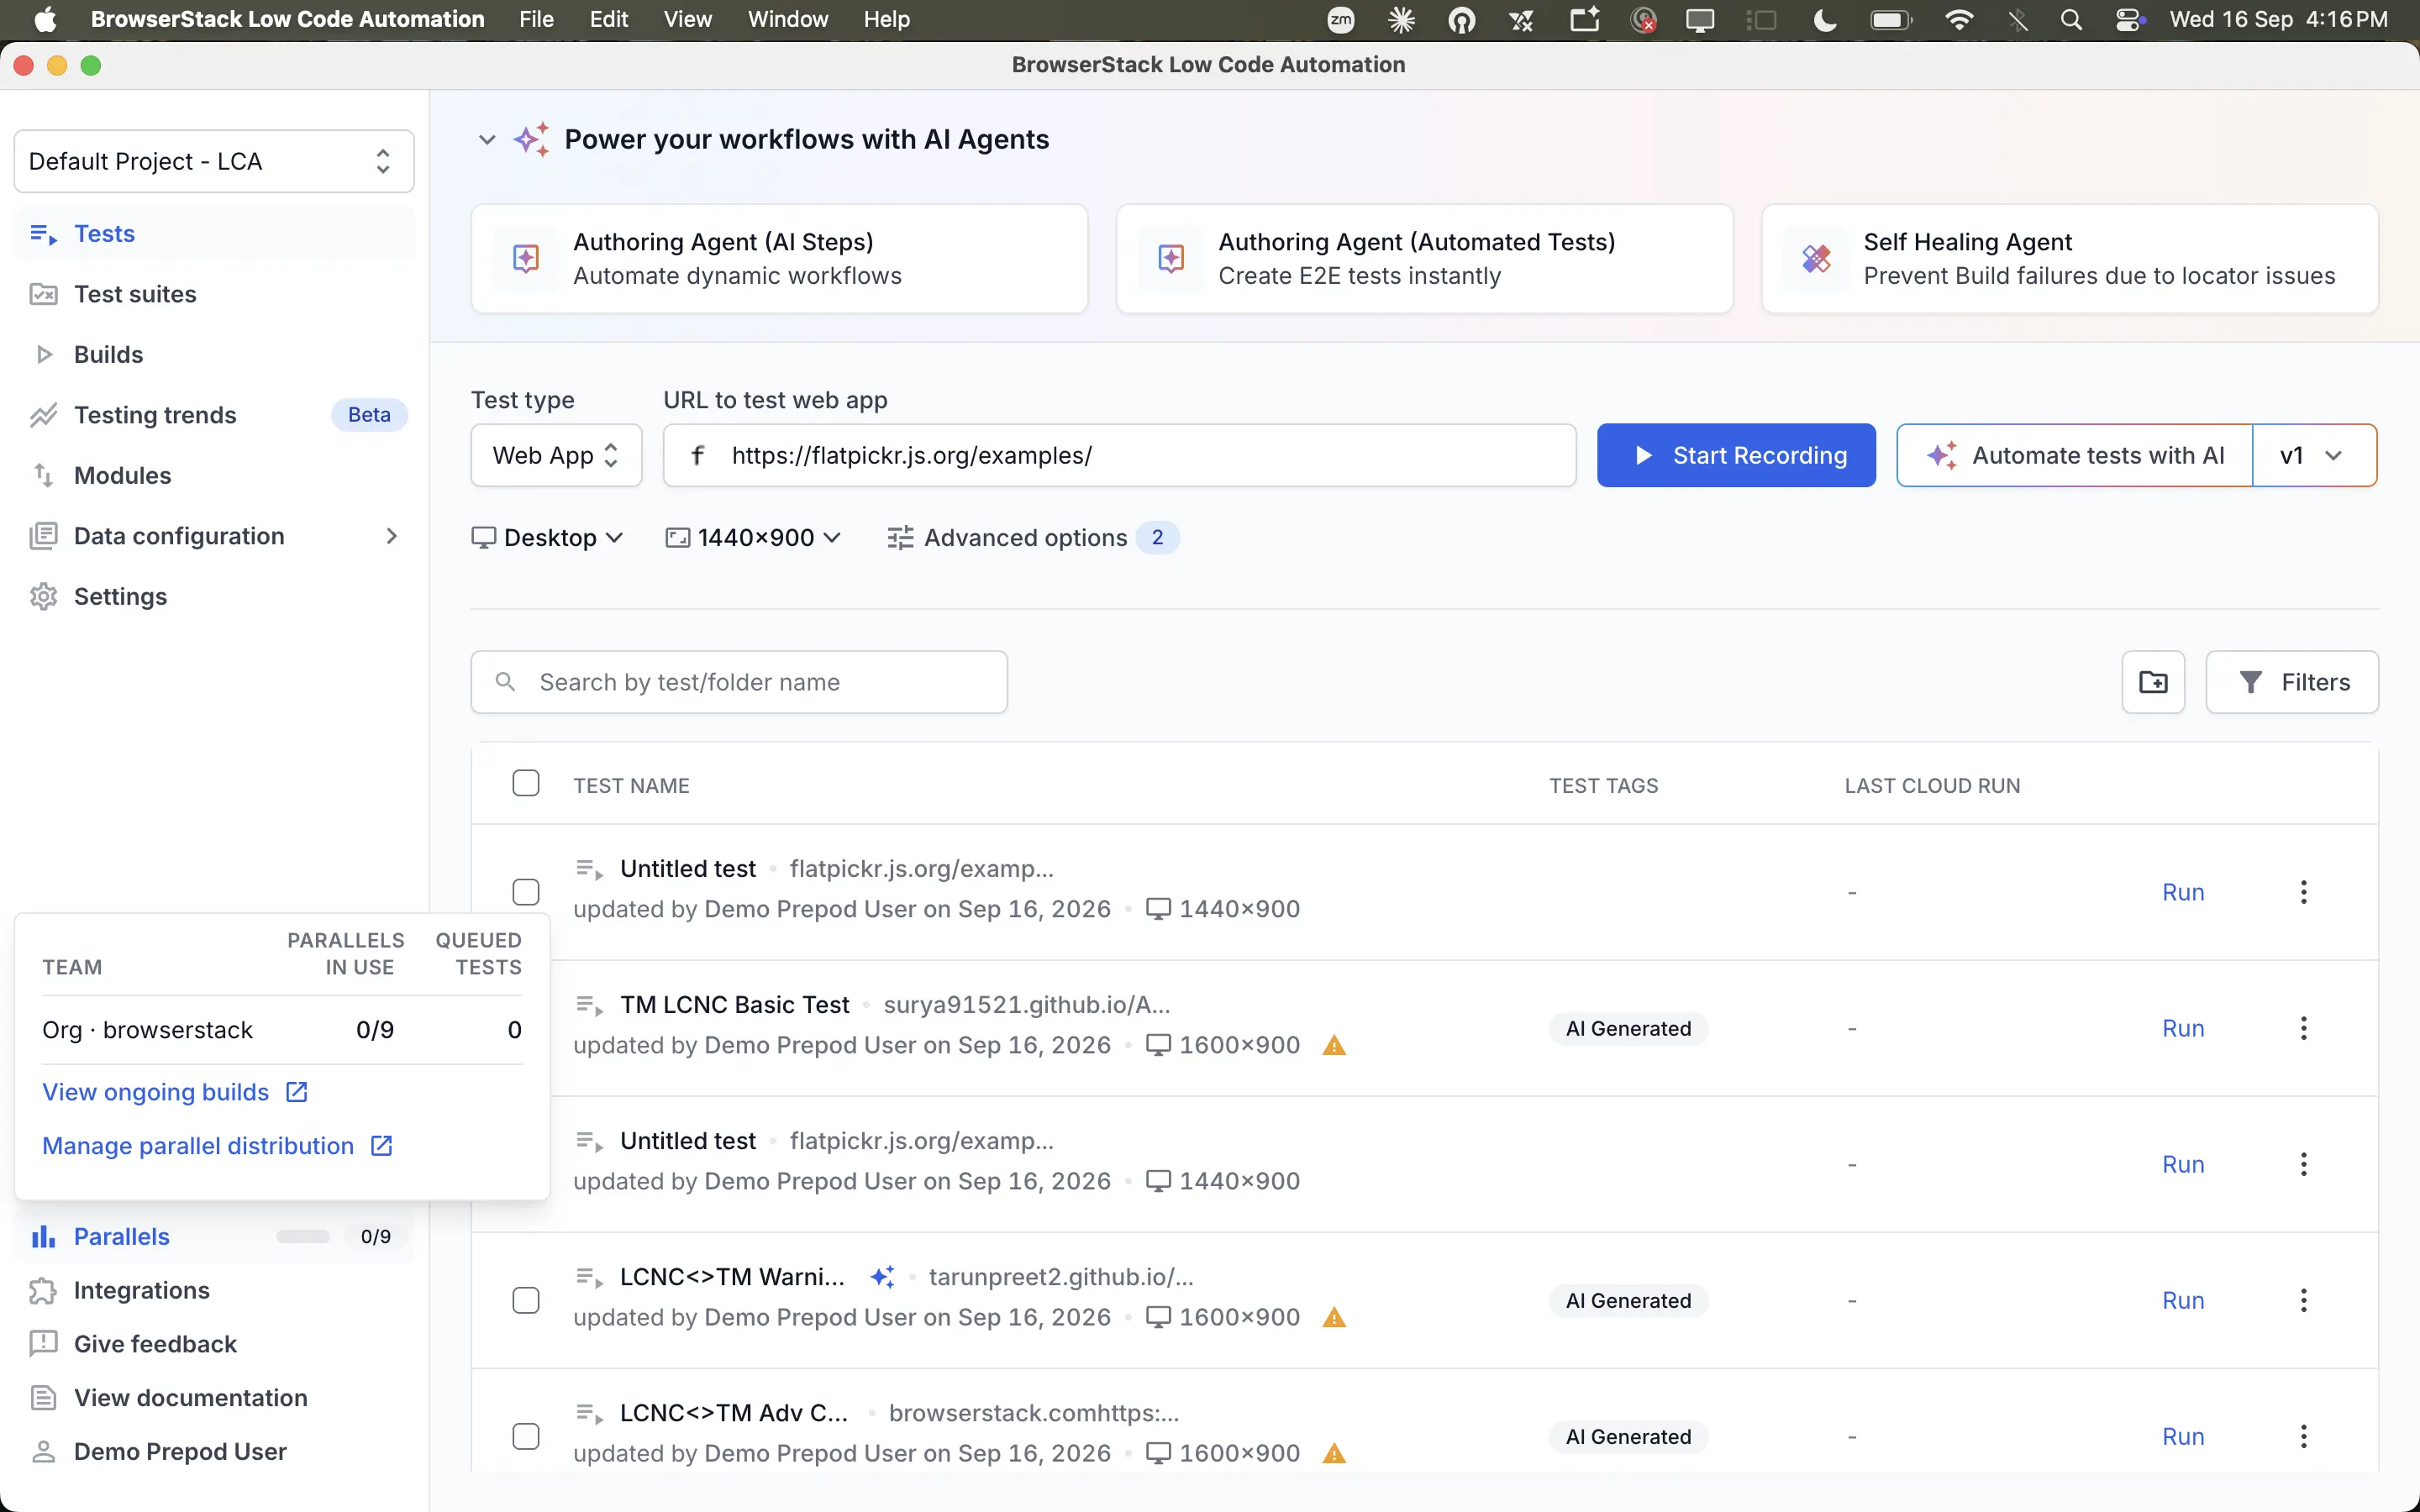This screenshot has width=2420, height=1512.
Task: Click the Authoring Agent (AI Steps) icon
Action: [526, 259]
